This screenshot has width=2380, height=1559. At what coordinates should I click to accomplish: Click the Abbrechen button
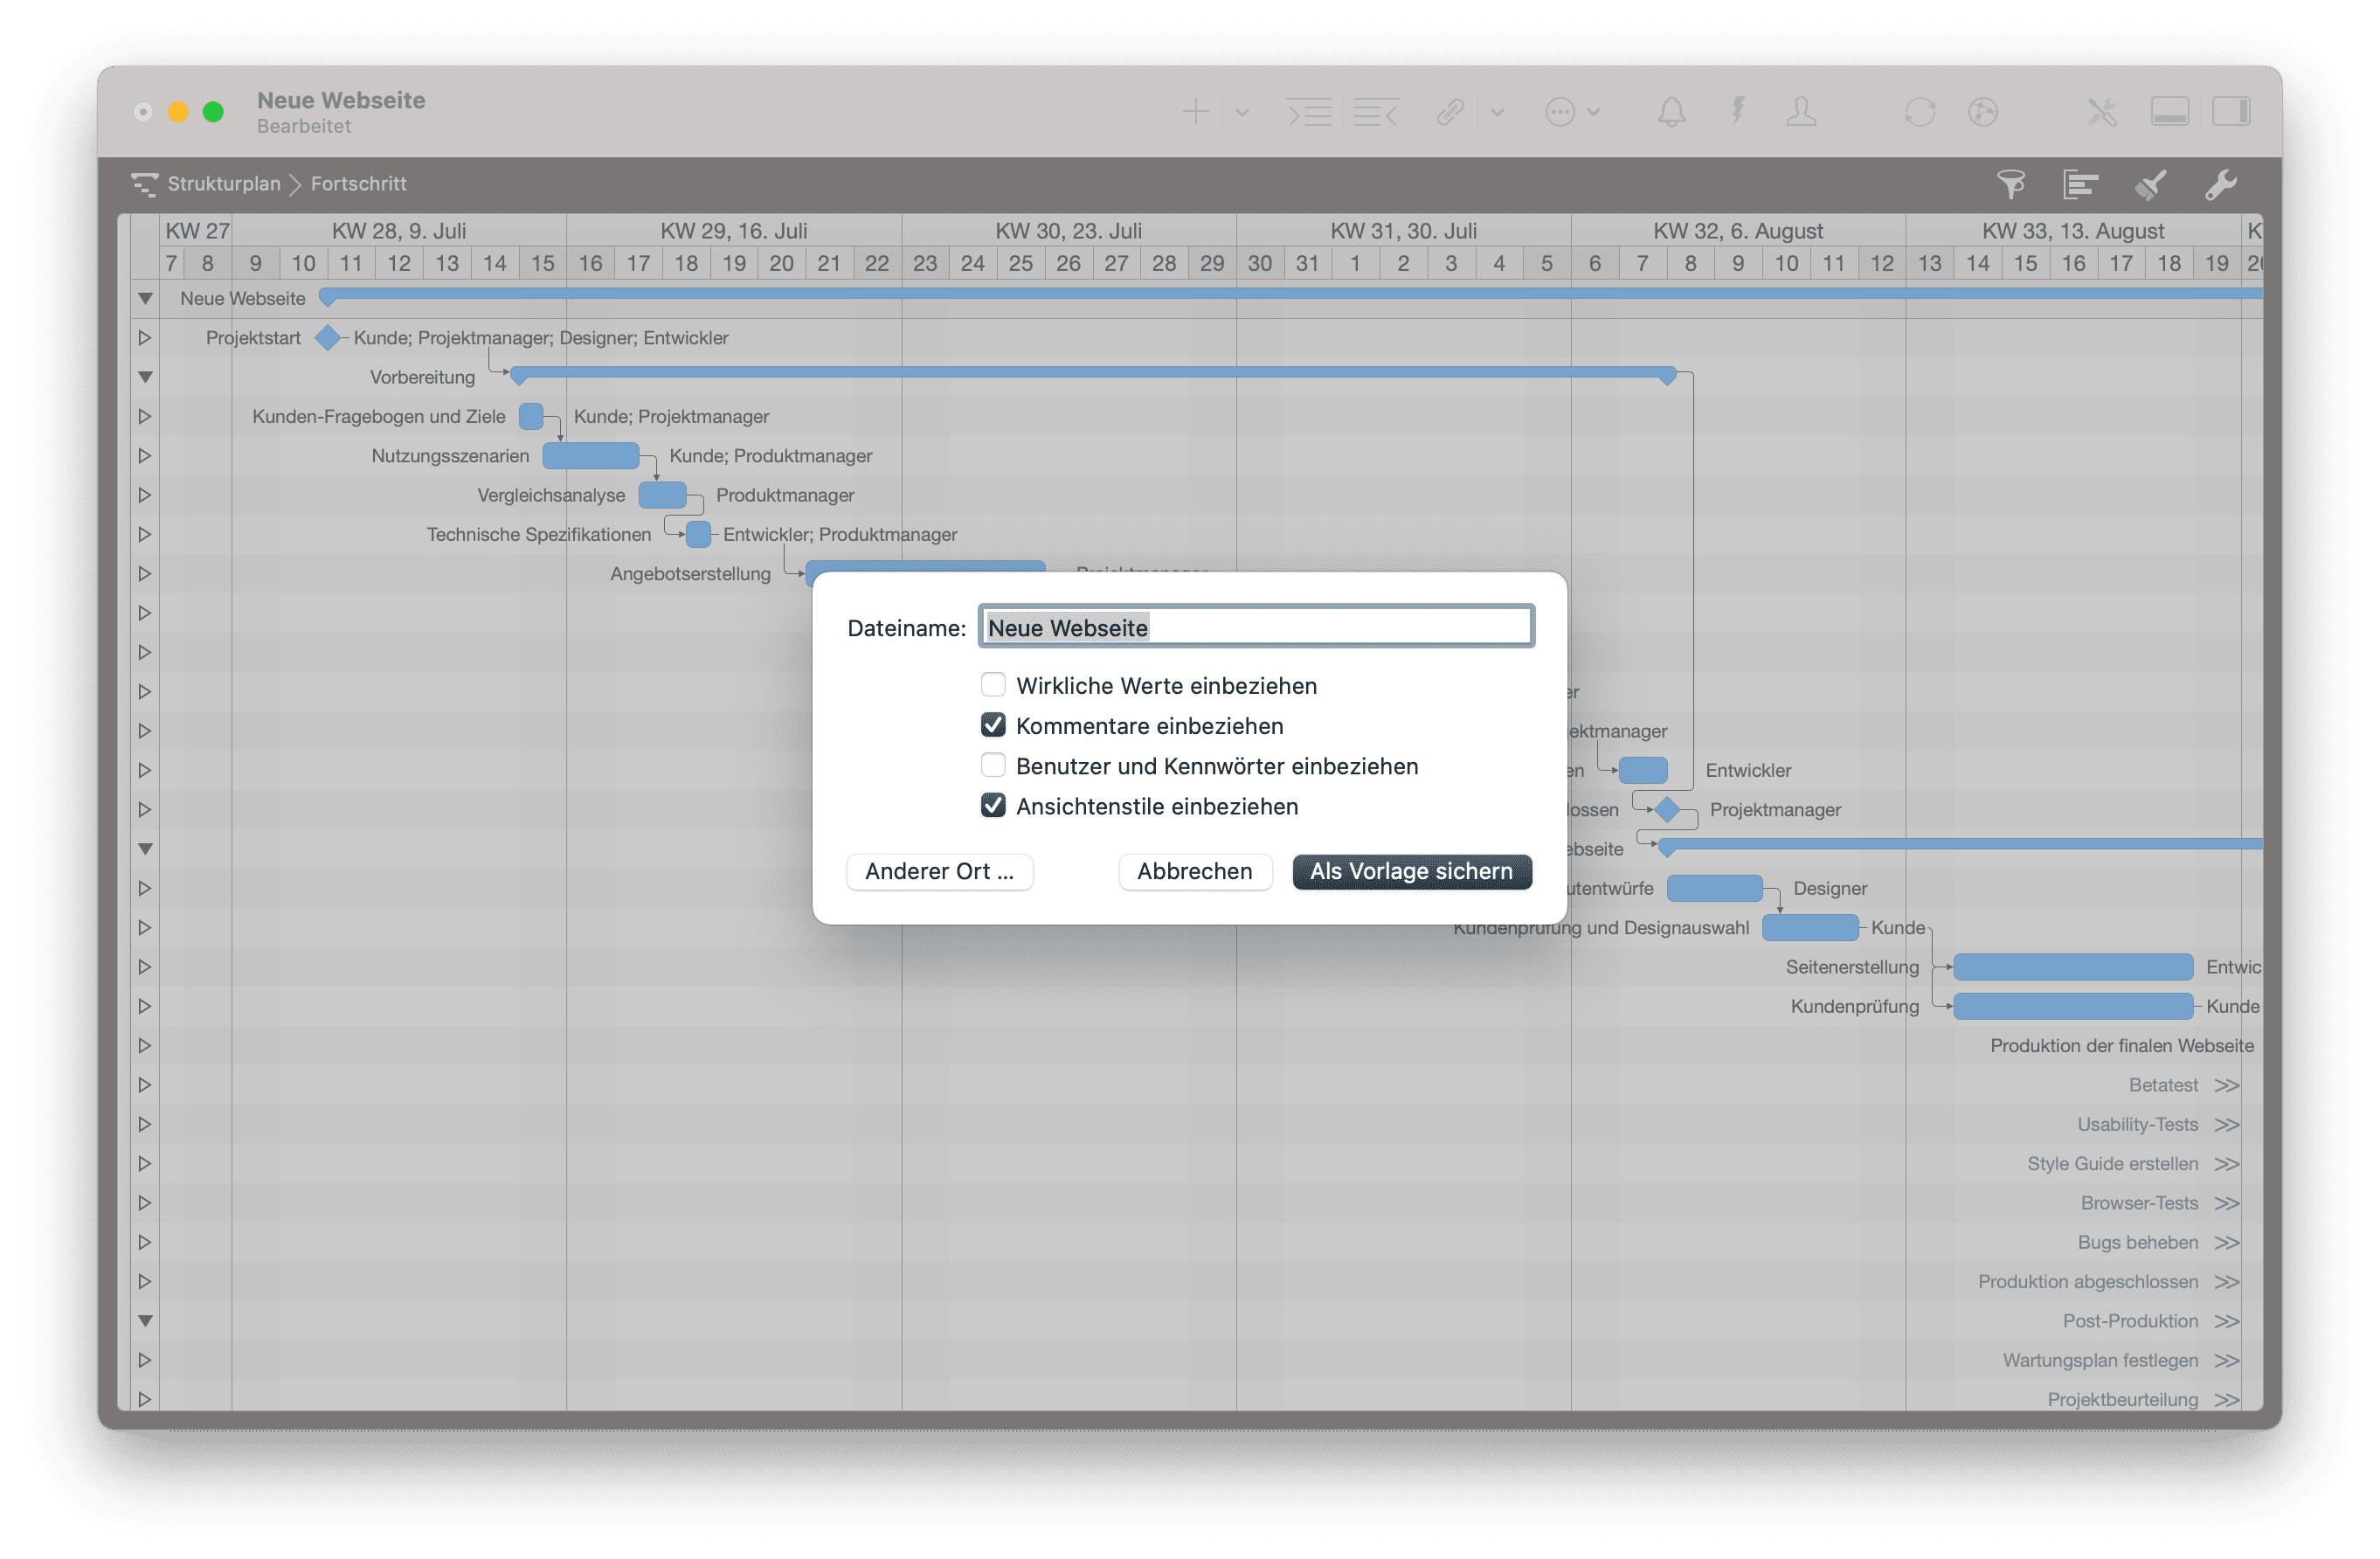tap(1194, 871)
